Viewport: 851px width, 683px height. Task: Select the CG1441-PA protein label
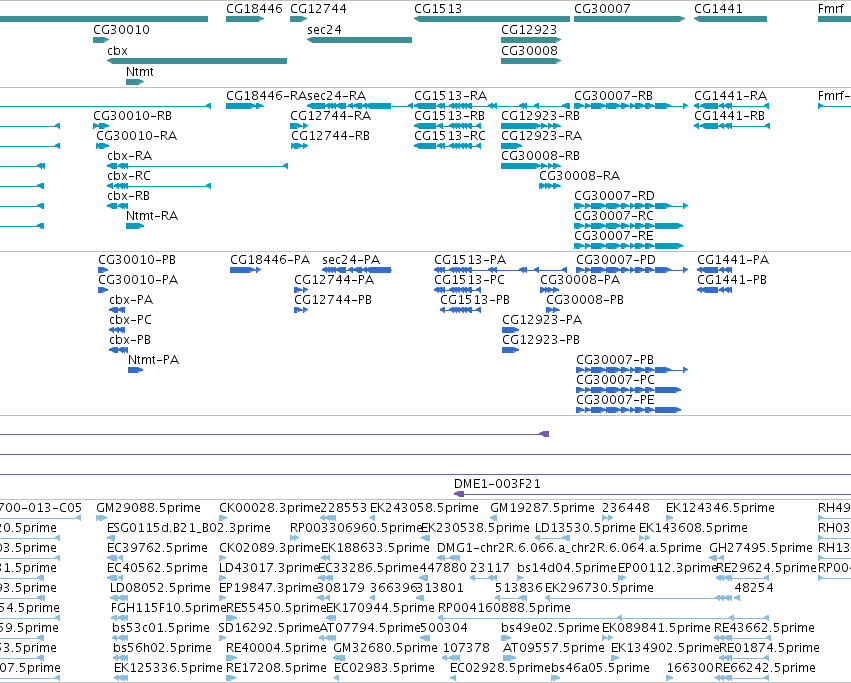tap(733, 260)
